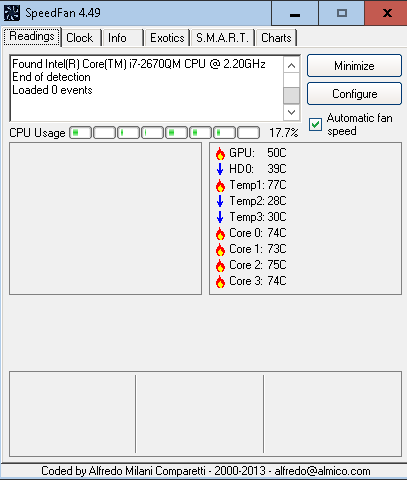Click the 'Temp2: 28C' reading
The width and height of the screenshot is (407, 480).
(x=258, y=201)
